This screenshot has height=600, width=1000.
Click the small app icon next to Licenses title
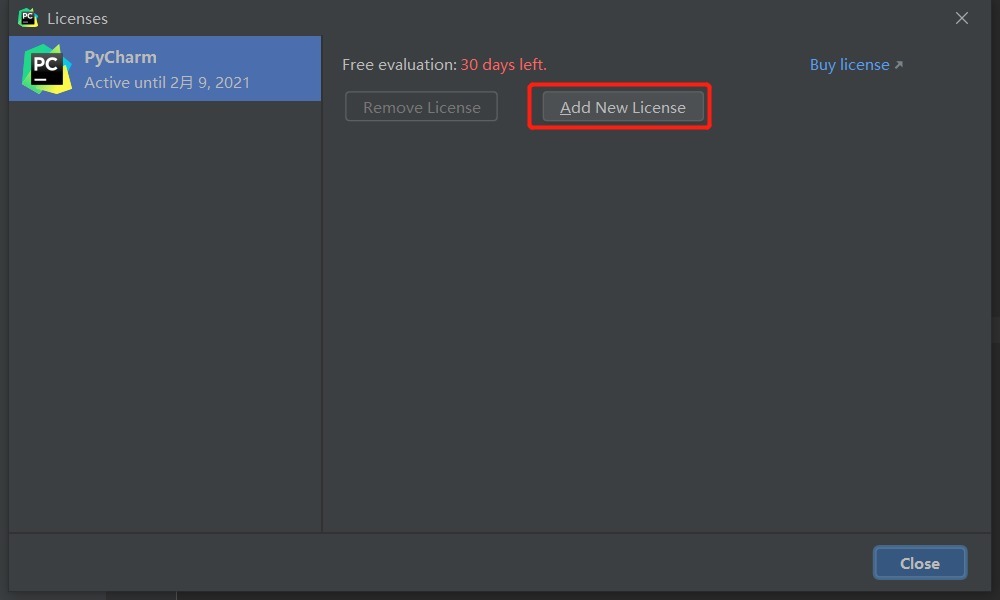(x=27, y=17)
